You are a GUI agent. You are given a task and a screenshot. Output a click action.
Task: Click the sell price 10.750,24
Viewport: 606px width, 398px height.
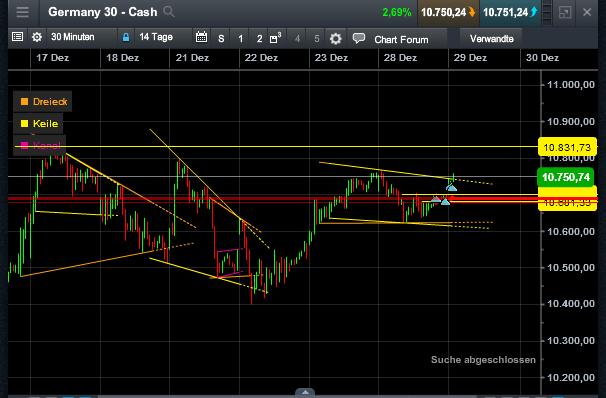448,12
